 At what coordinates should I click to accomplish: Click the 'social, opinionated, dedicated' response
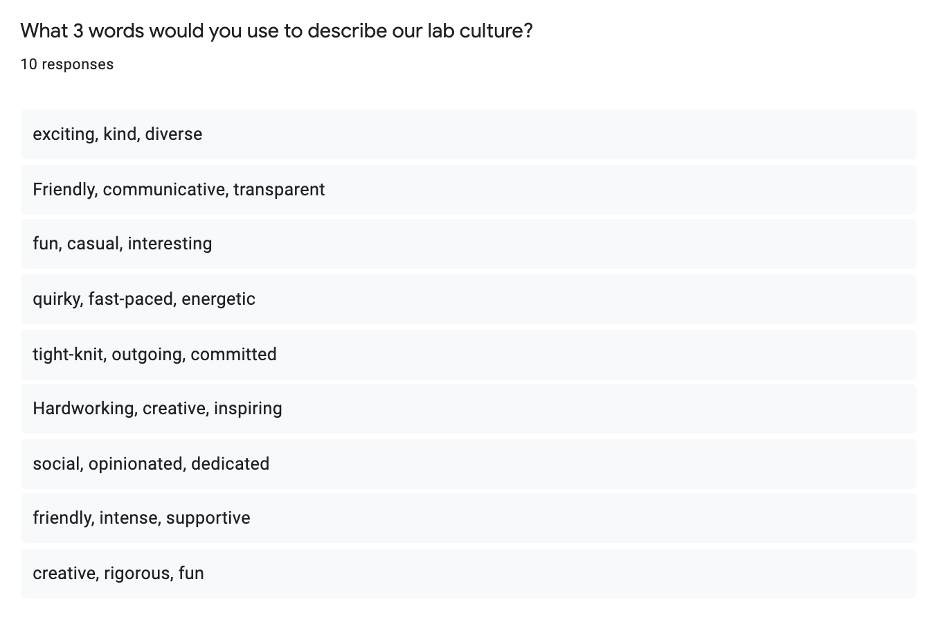468,463
